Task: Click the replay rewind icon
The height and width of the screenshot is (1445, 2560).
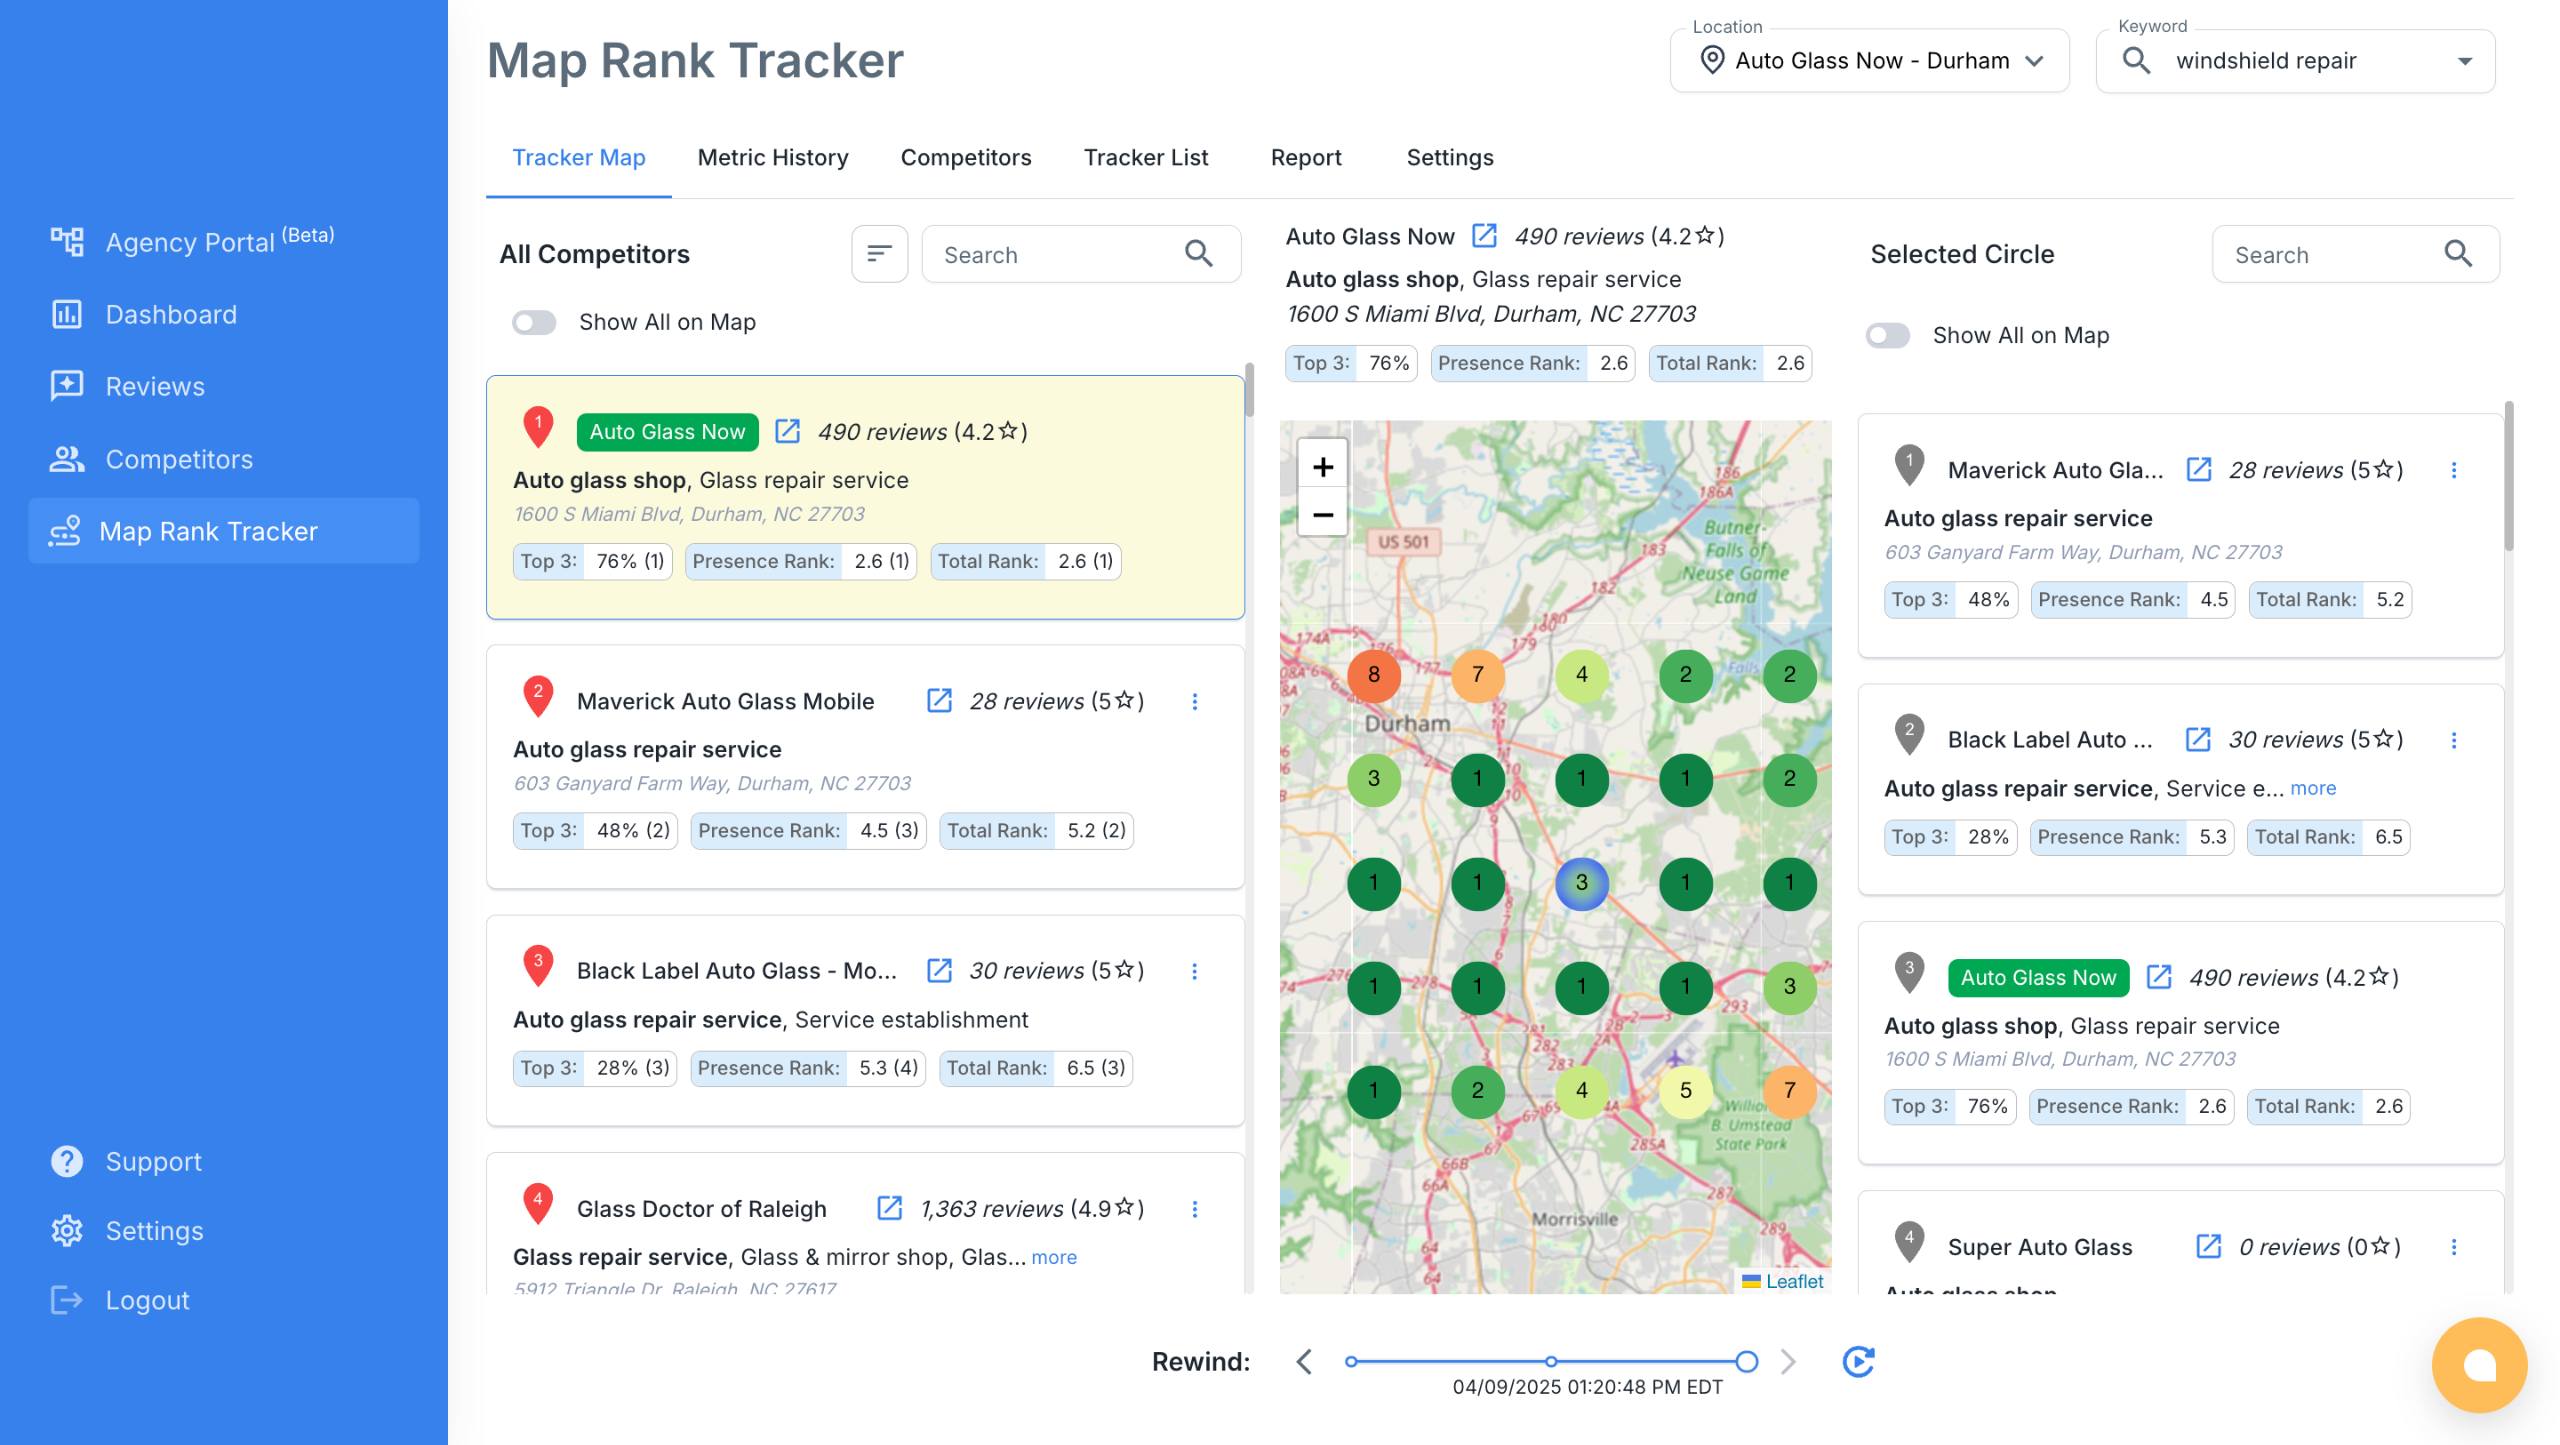Action: 1857,1361
